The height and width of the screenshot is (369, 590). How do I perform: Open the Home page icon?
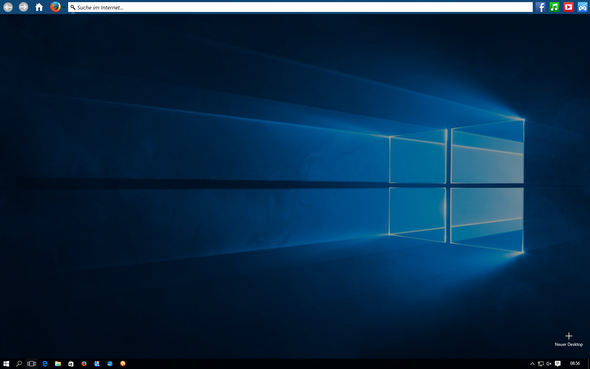(x=39, y=7)
